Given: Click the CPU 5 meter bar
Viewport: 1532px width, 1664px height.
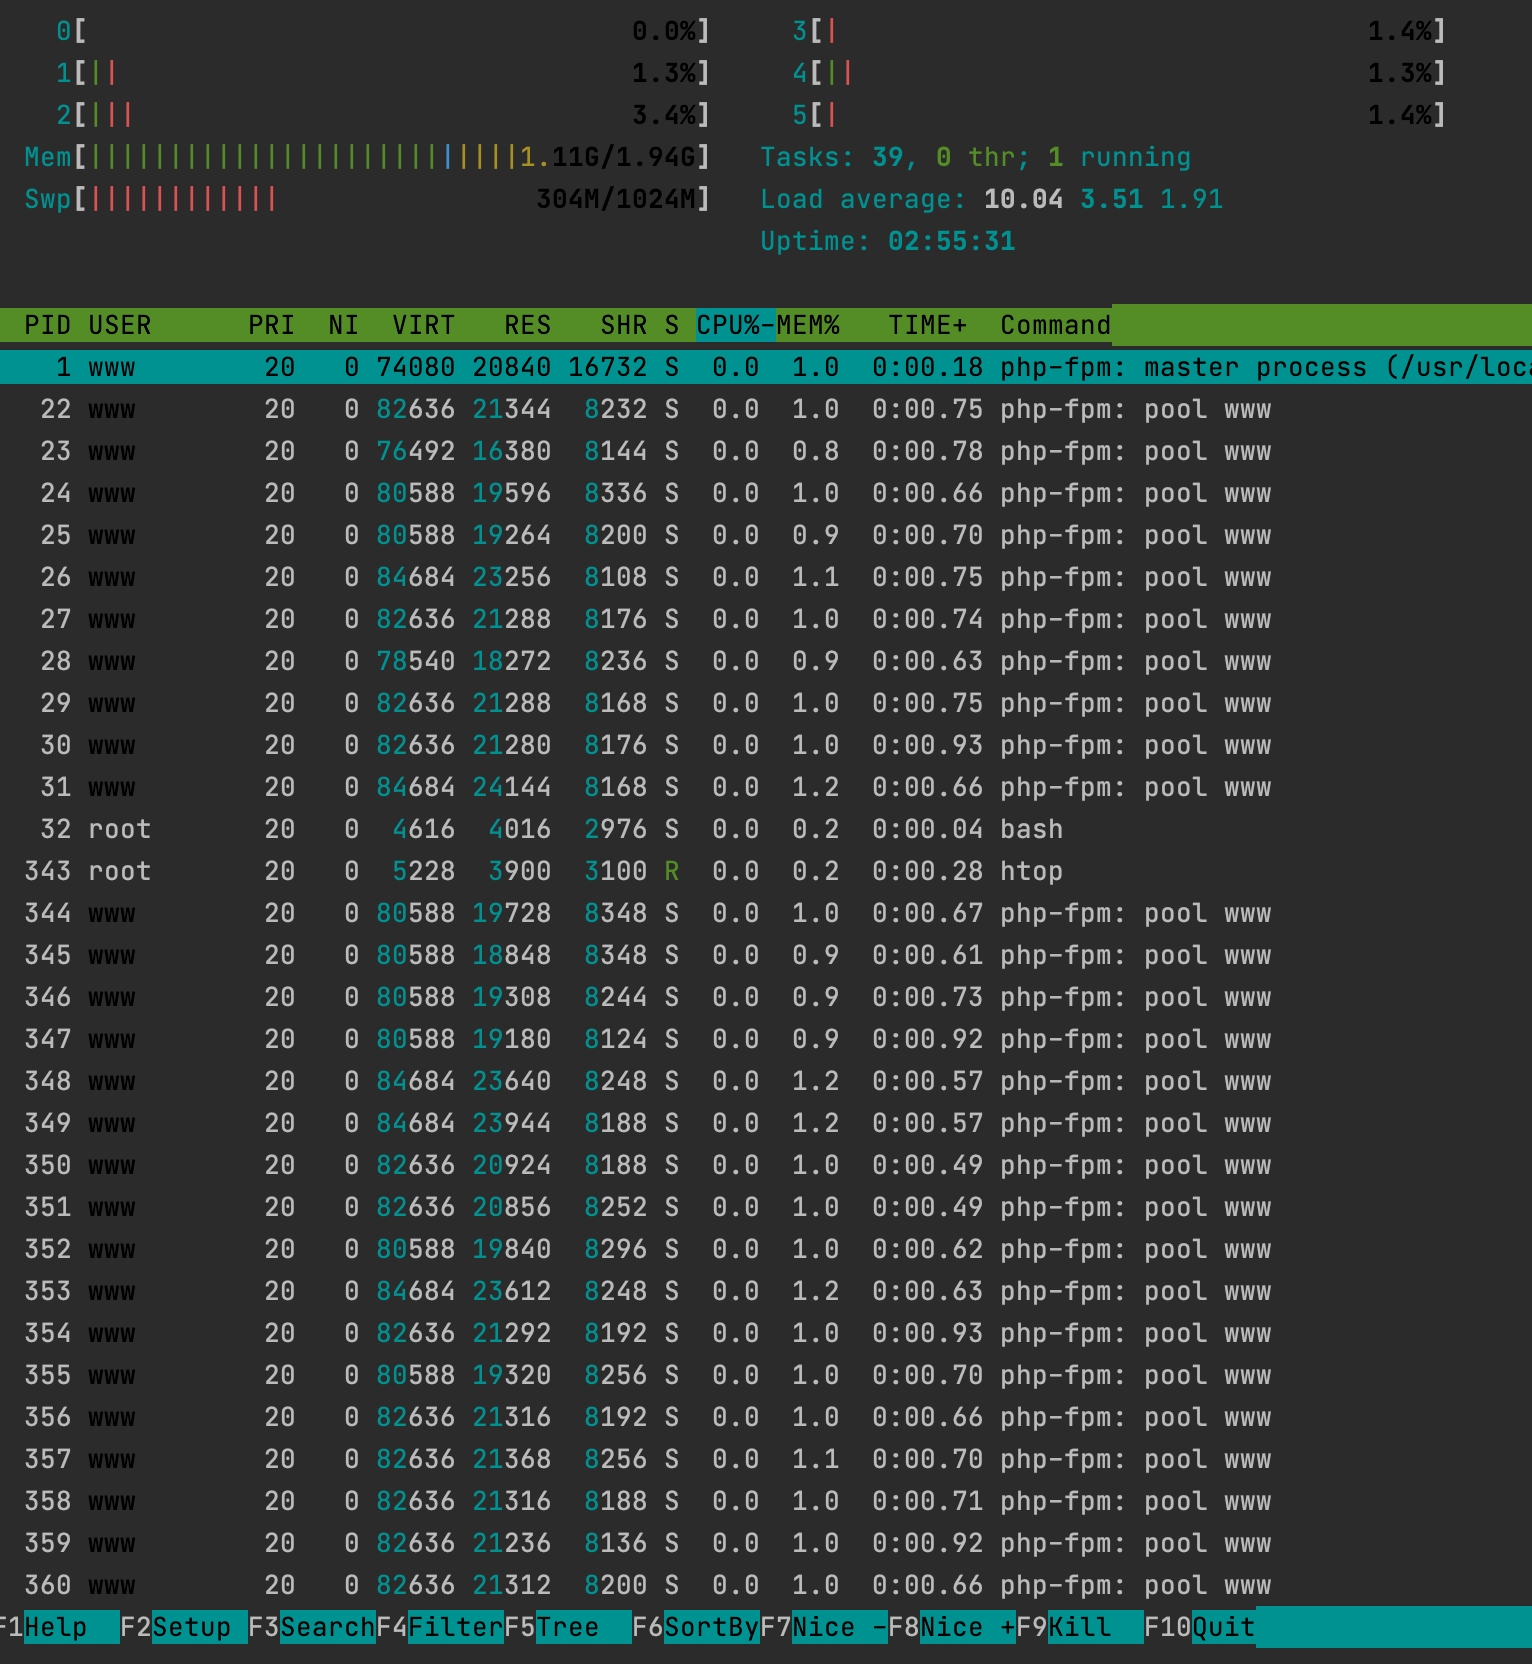Looking at the screenshot, I should coord(1119,115).
